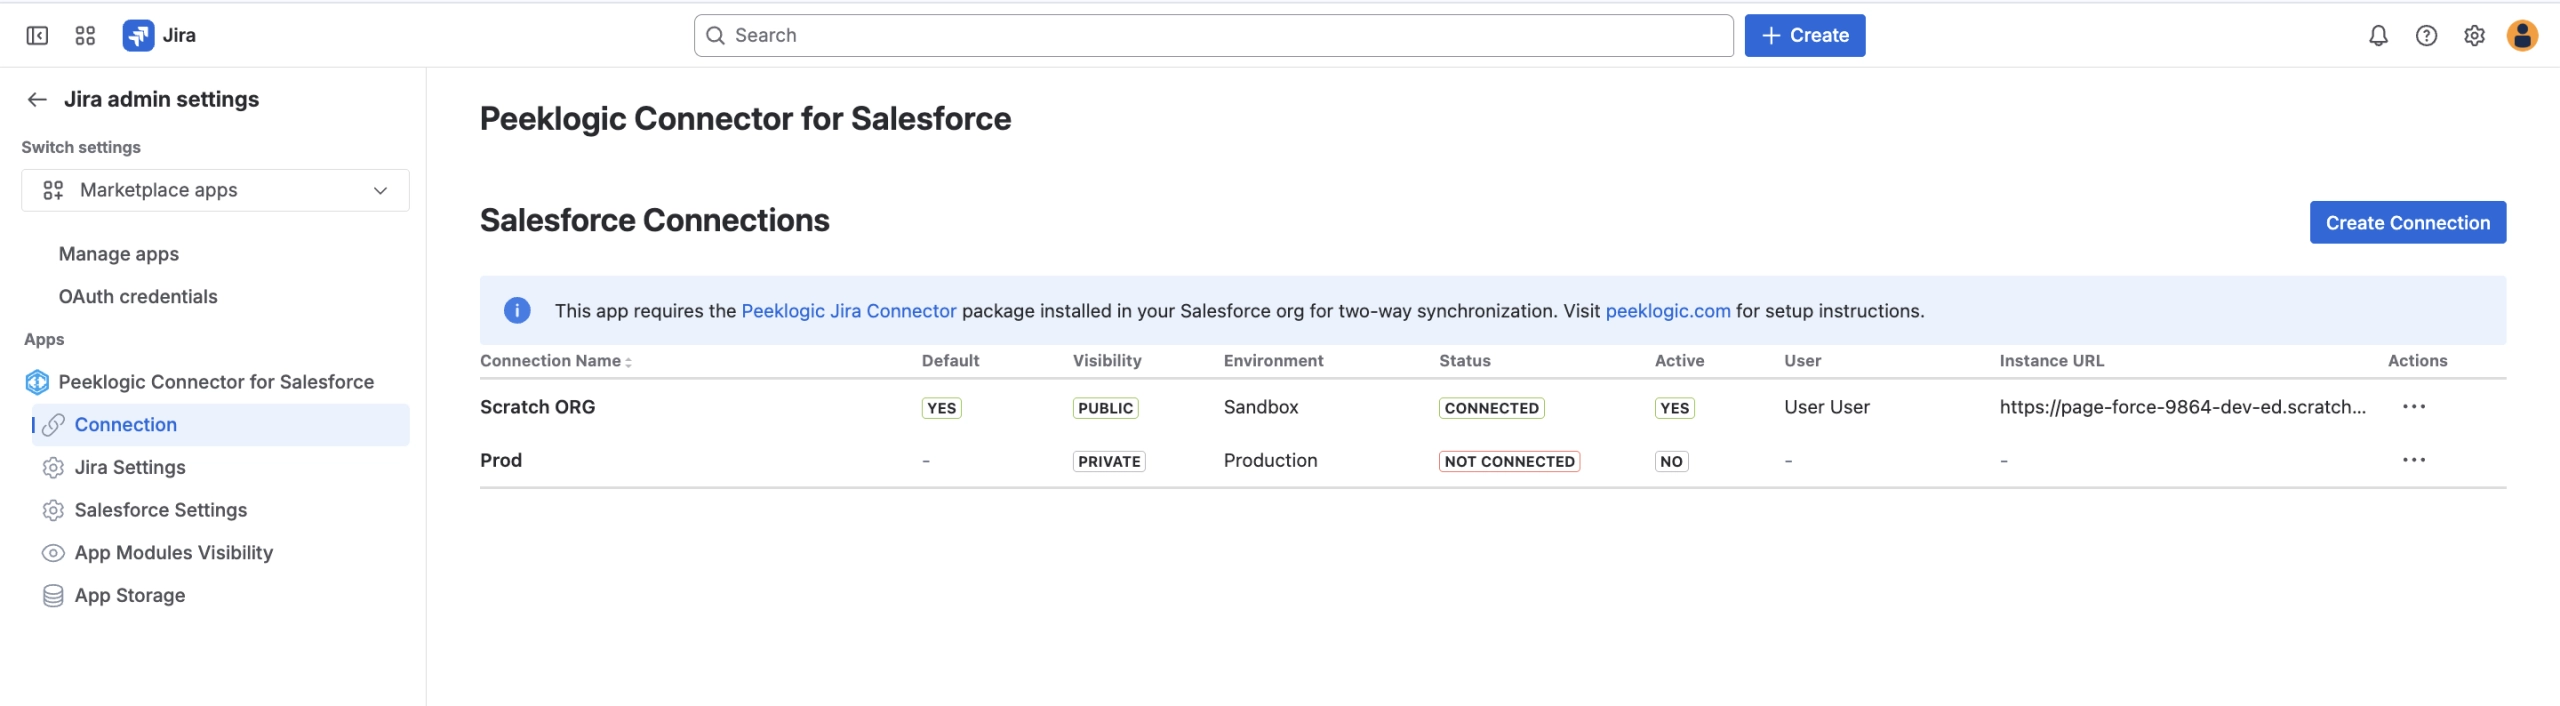Open Manage apps page

(x=119, y=254)
